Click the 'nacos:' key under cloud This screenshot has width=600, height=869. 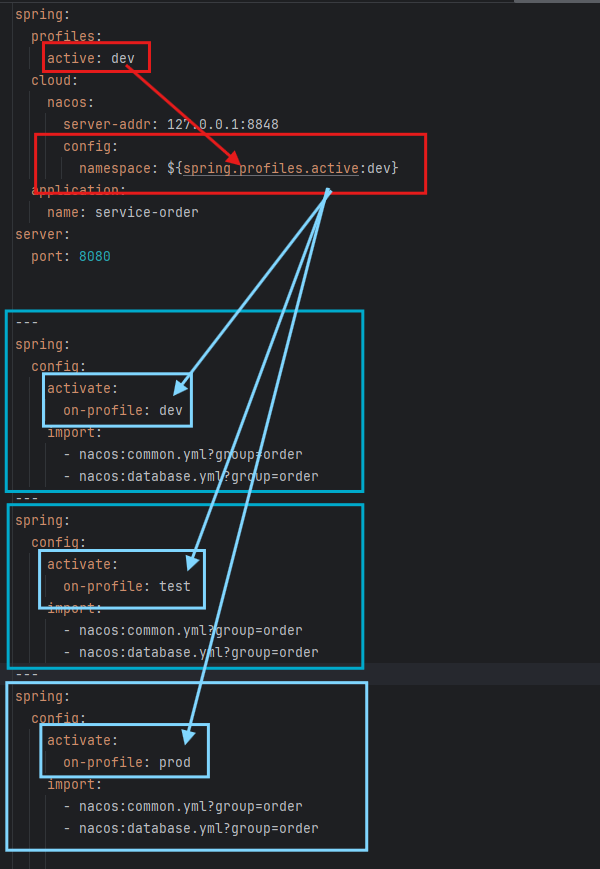(70, 102)
